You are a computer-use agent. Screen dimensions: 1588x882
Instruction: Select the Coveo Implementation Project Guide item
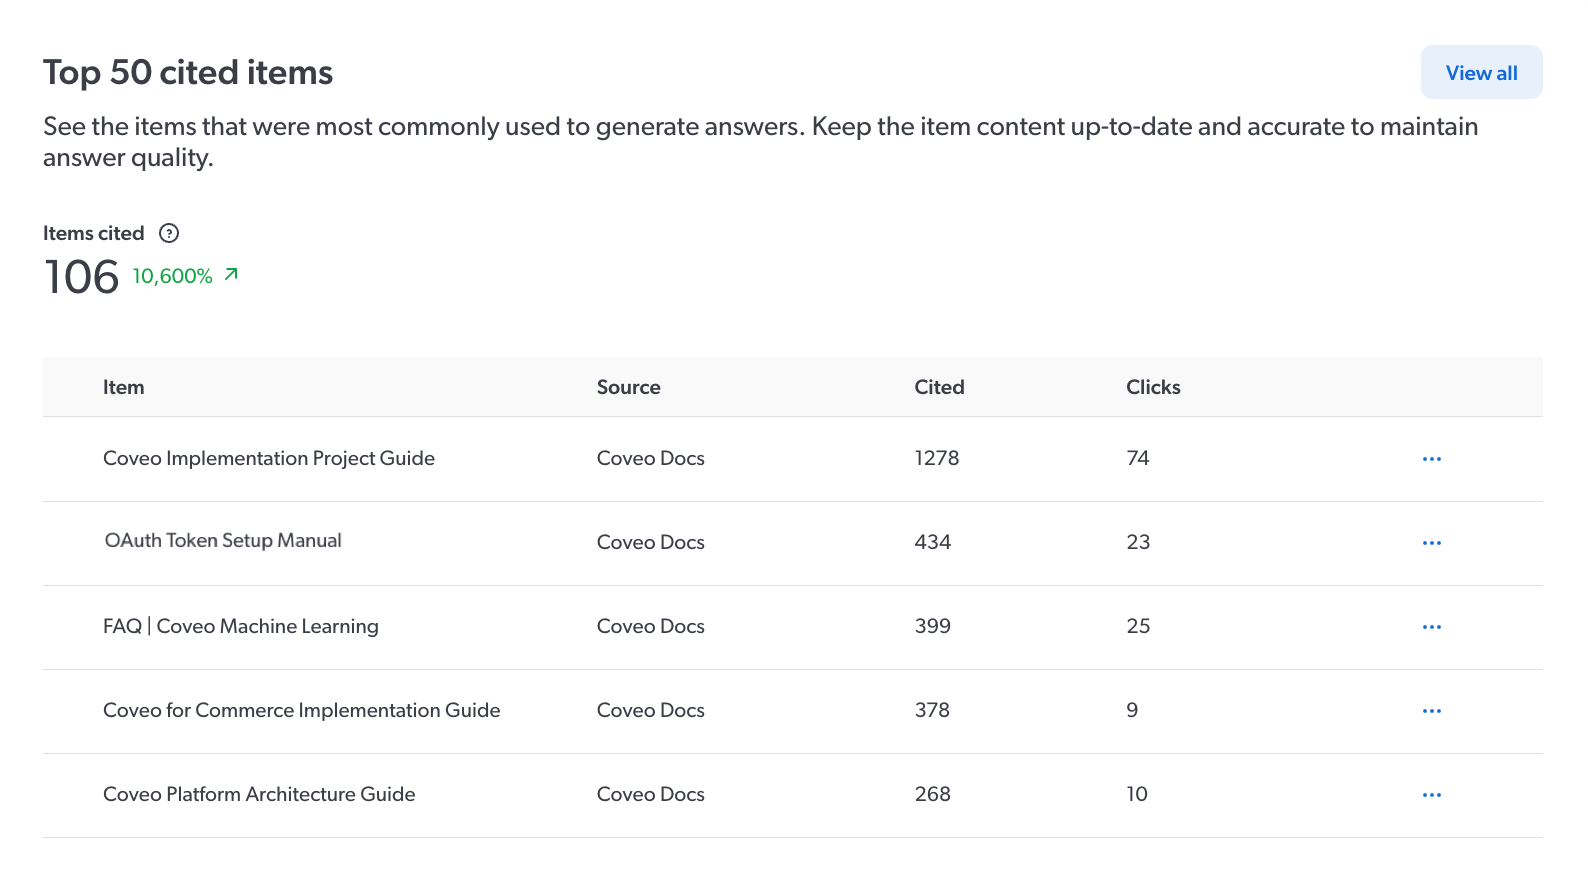click(269, 458)
